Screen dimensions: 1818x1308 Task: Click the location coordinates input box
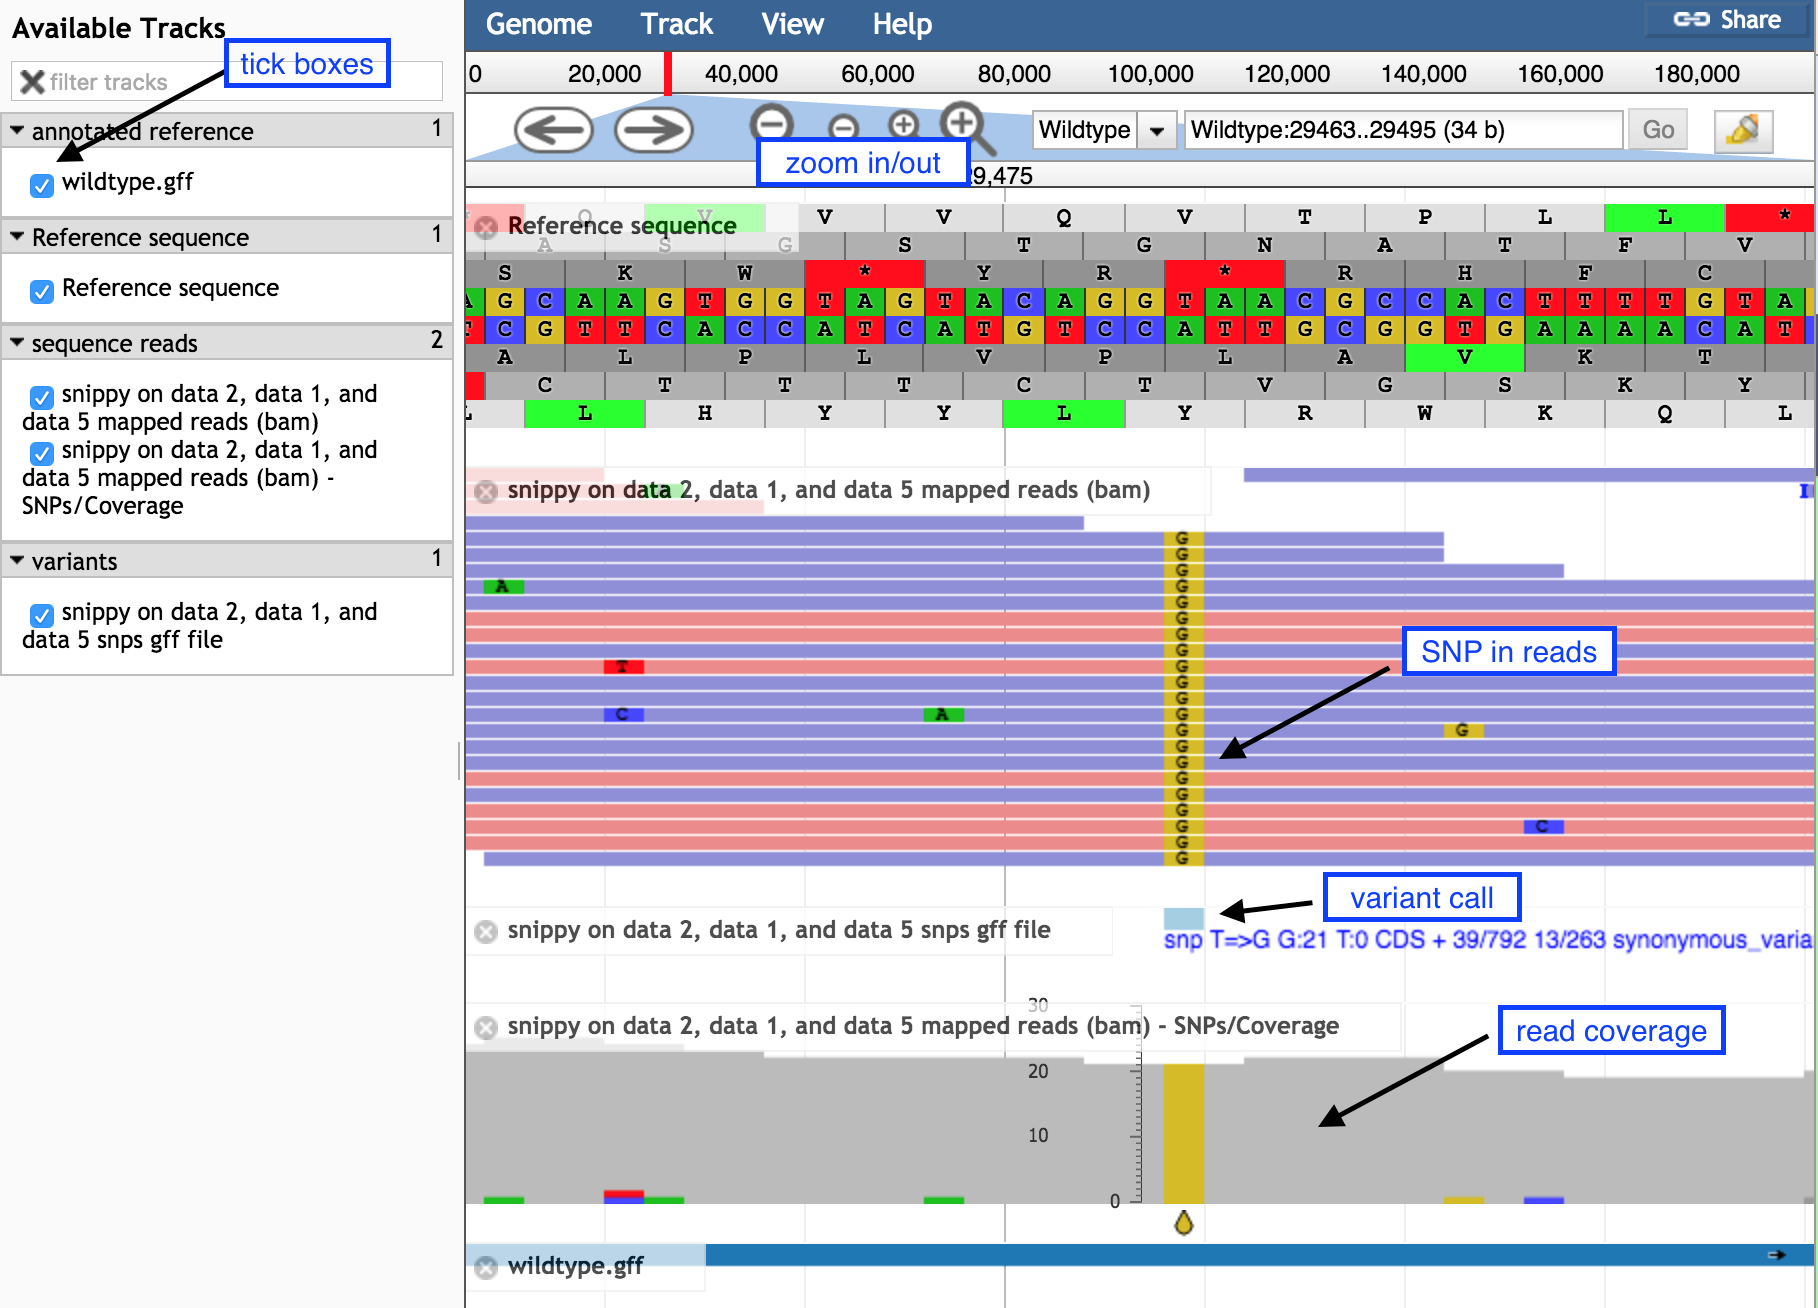click(1402, 130)
